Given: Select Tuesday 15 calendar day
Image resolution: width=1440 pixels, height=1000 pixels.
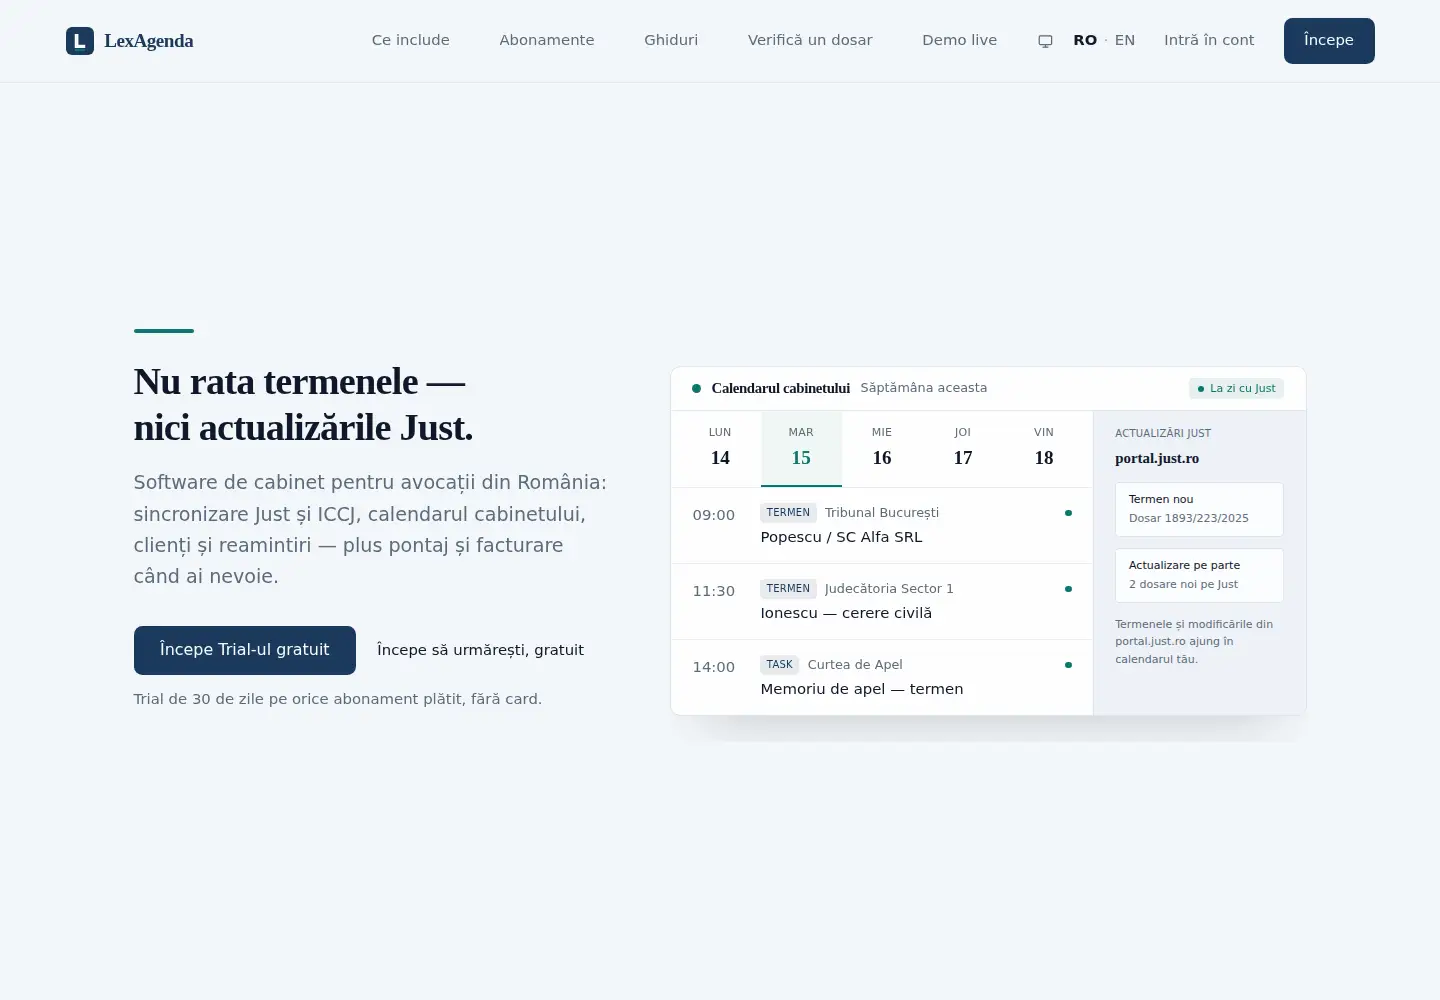Looking at the screenshot, I should (x=801, y=448).
